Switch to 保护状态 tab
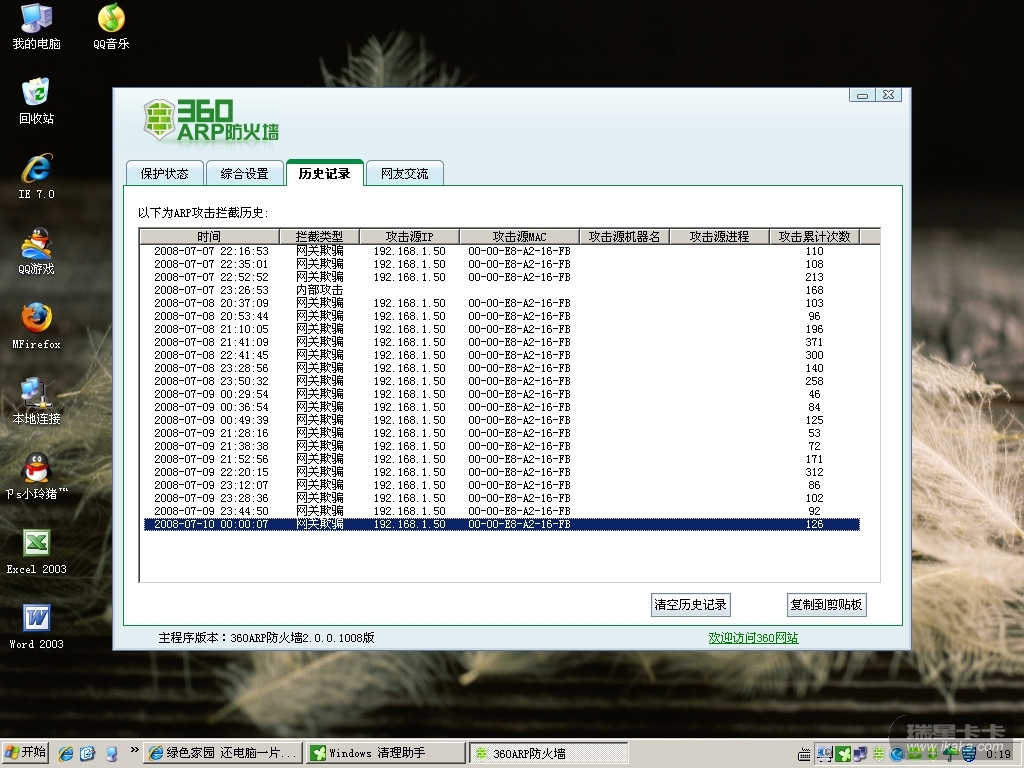 click(x=165, y=173)
